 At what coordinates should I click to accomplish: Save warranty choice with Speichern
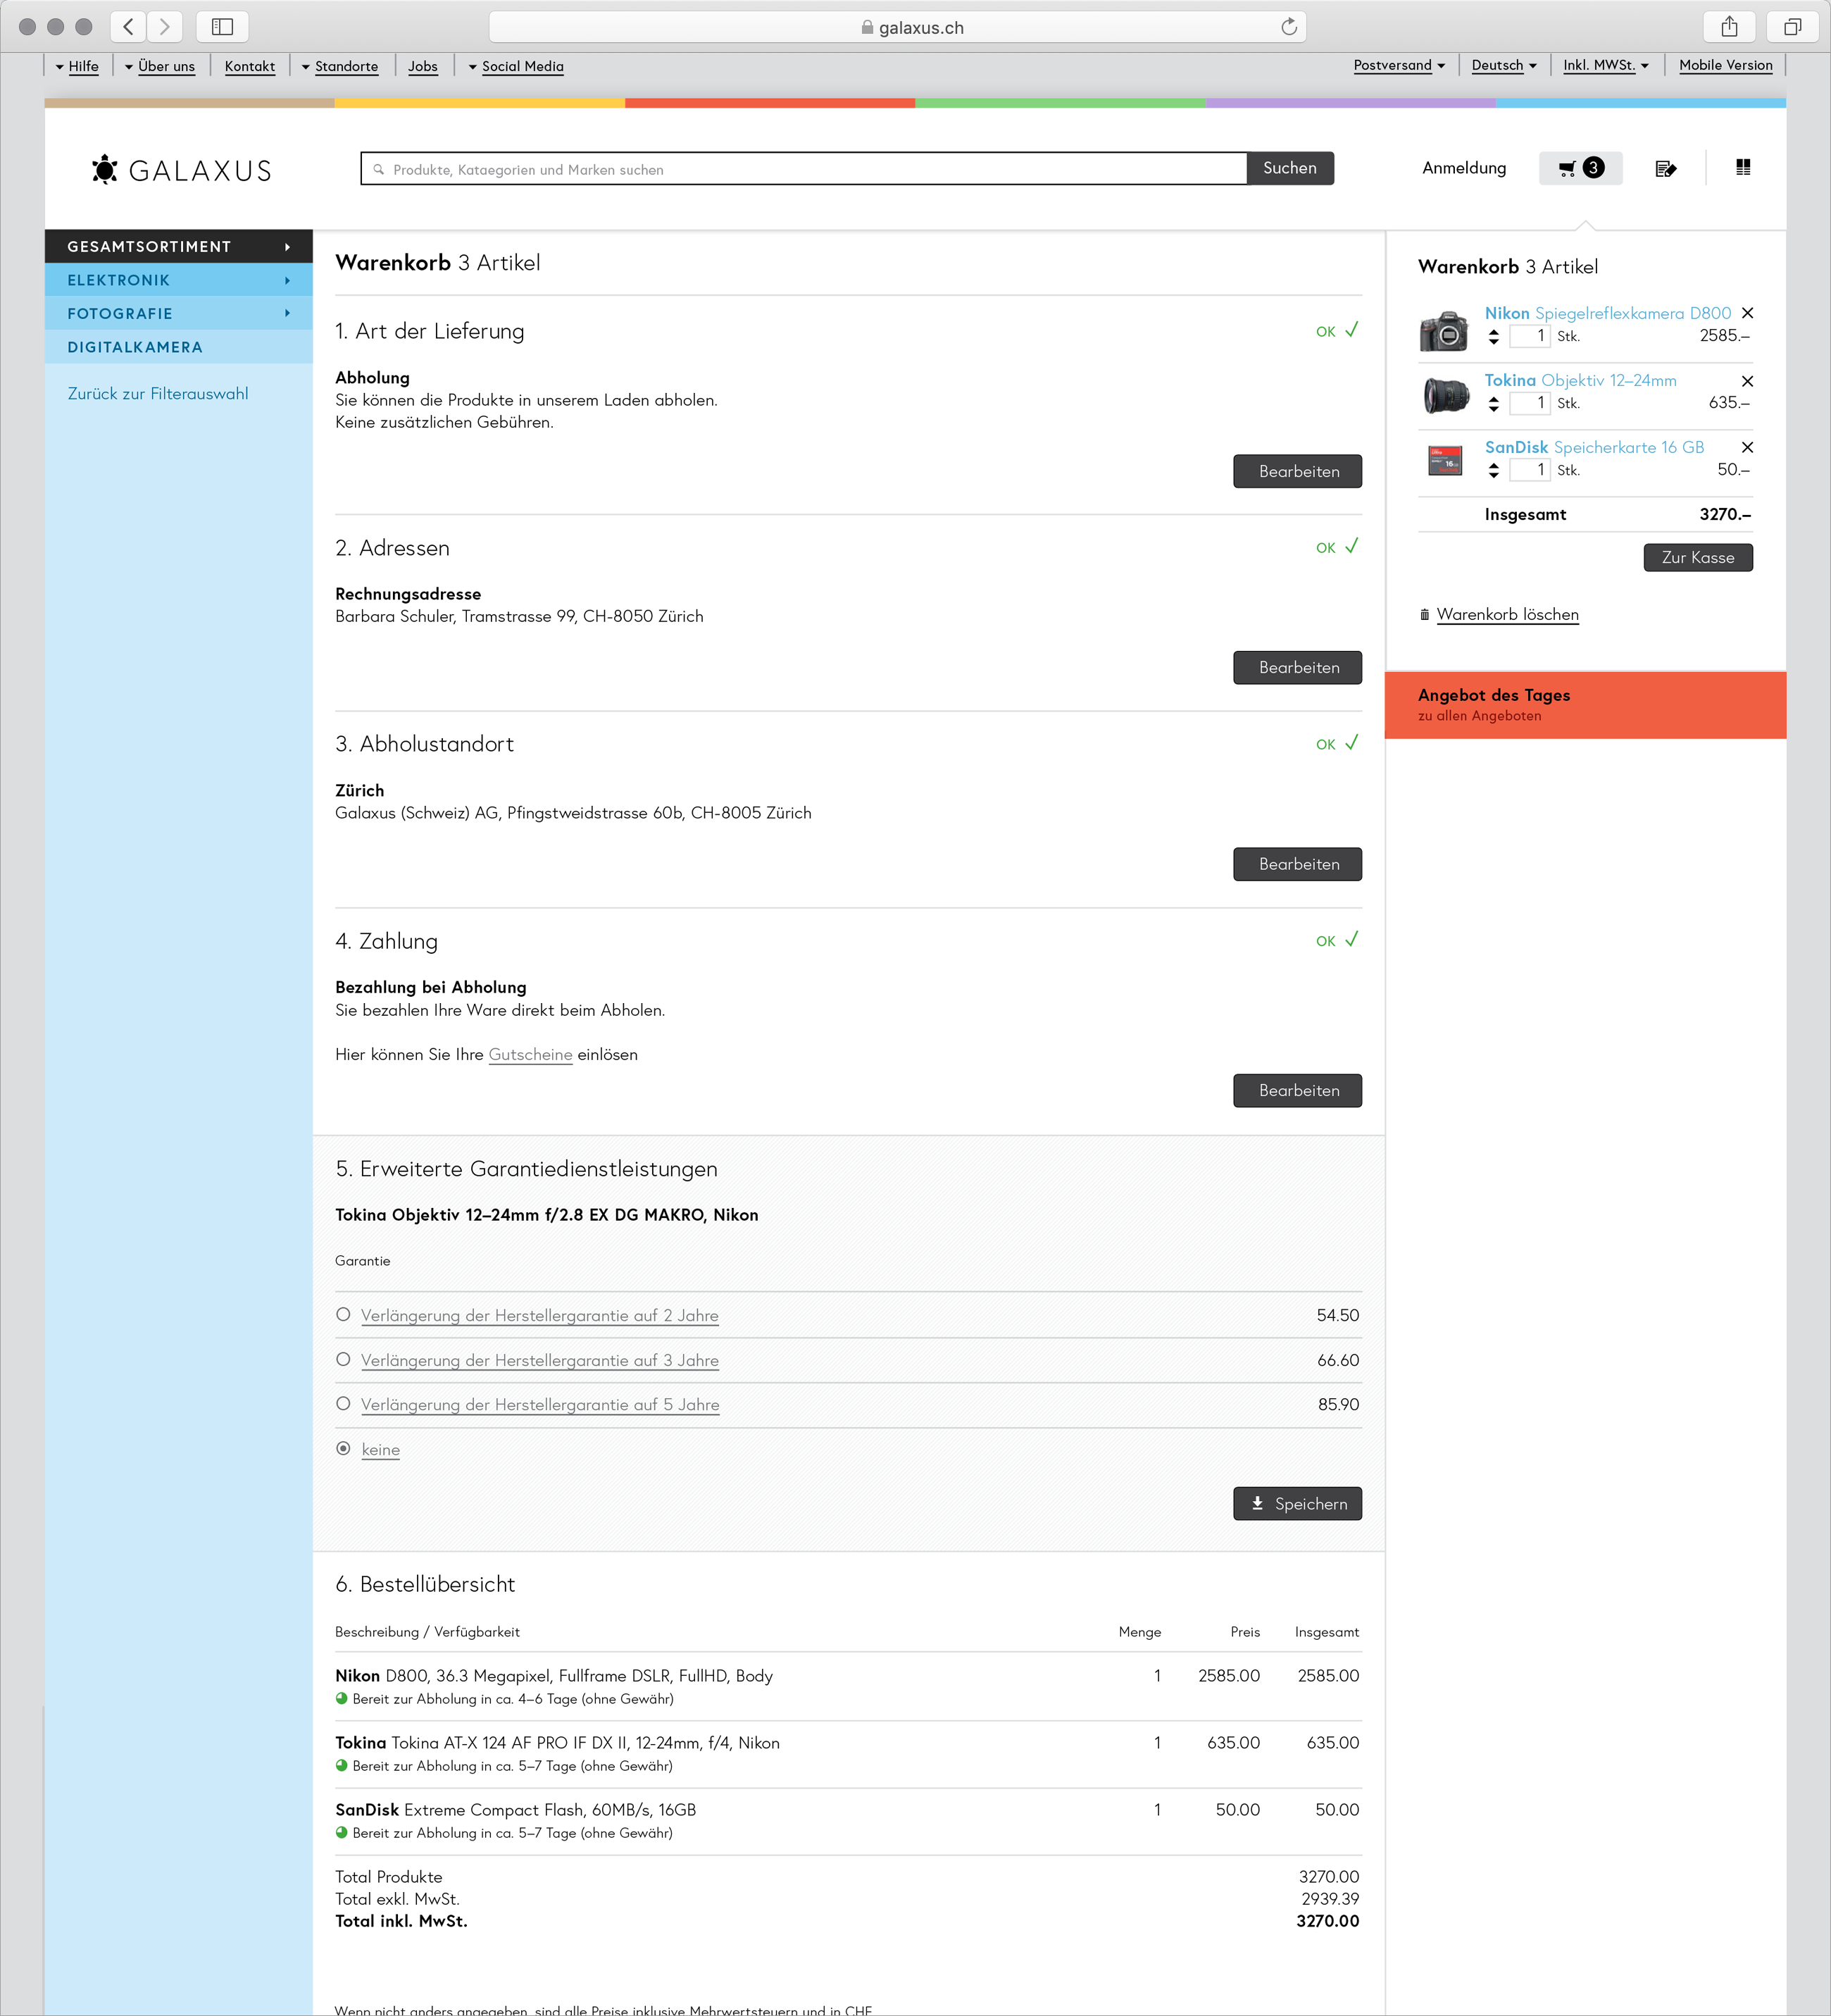pyautogui.click(x=1297, y=1503)
